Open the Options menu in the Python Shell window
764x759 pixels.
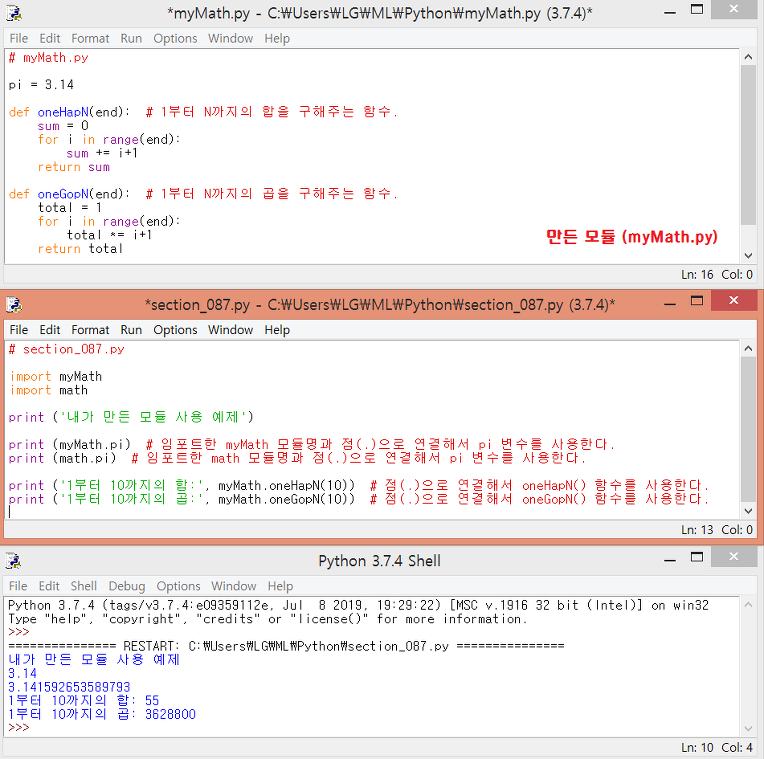pyautogui.click(x=178, y=586)
